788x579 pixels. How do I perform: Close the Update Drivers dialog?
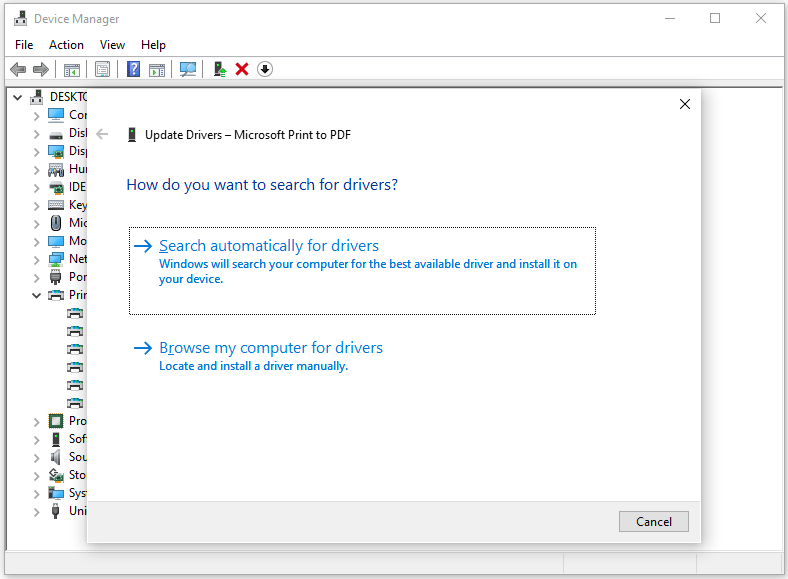point(685,104)
